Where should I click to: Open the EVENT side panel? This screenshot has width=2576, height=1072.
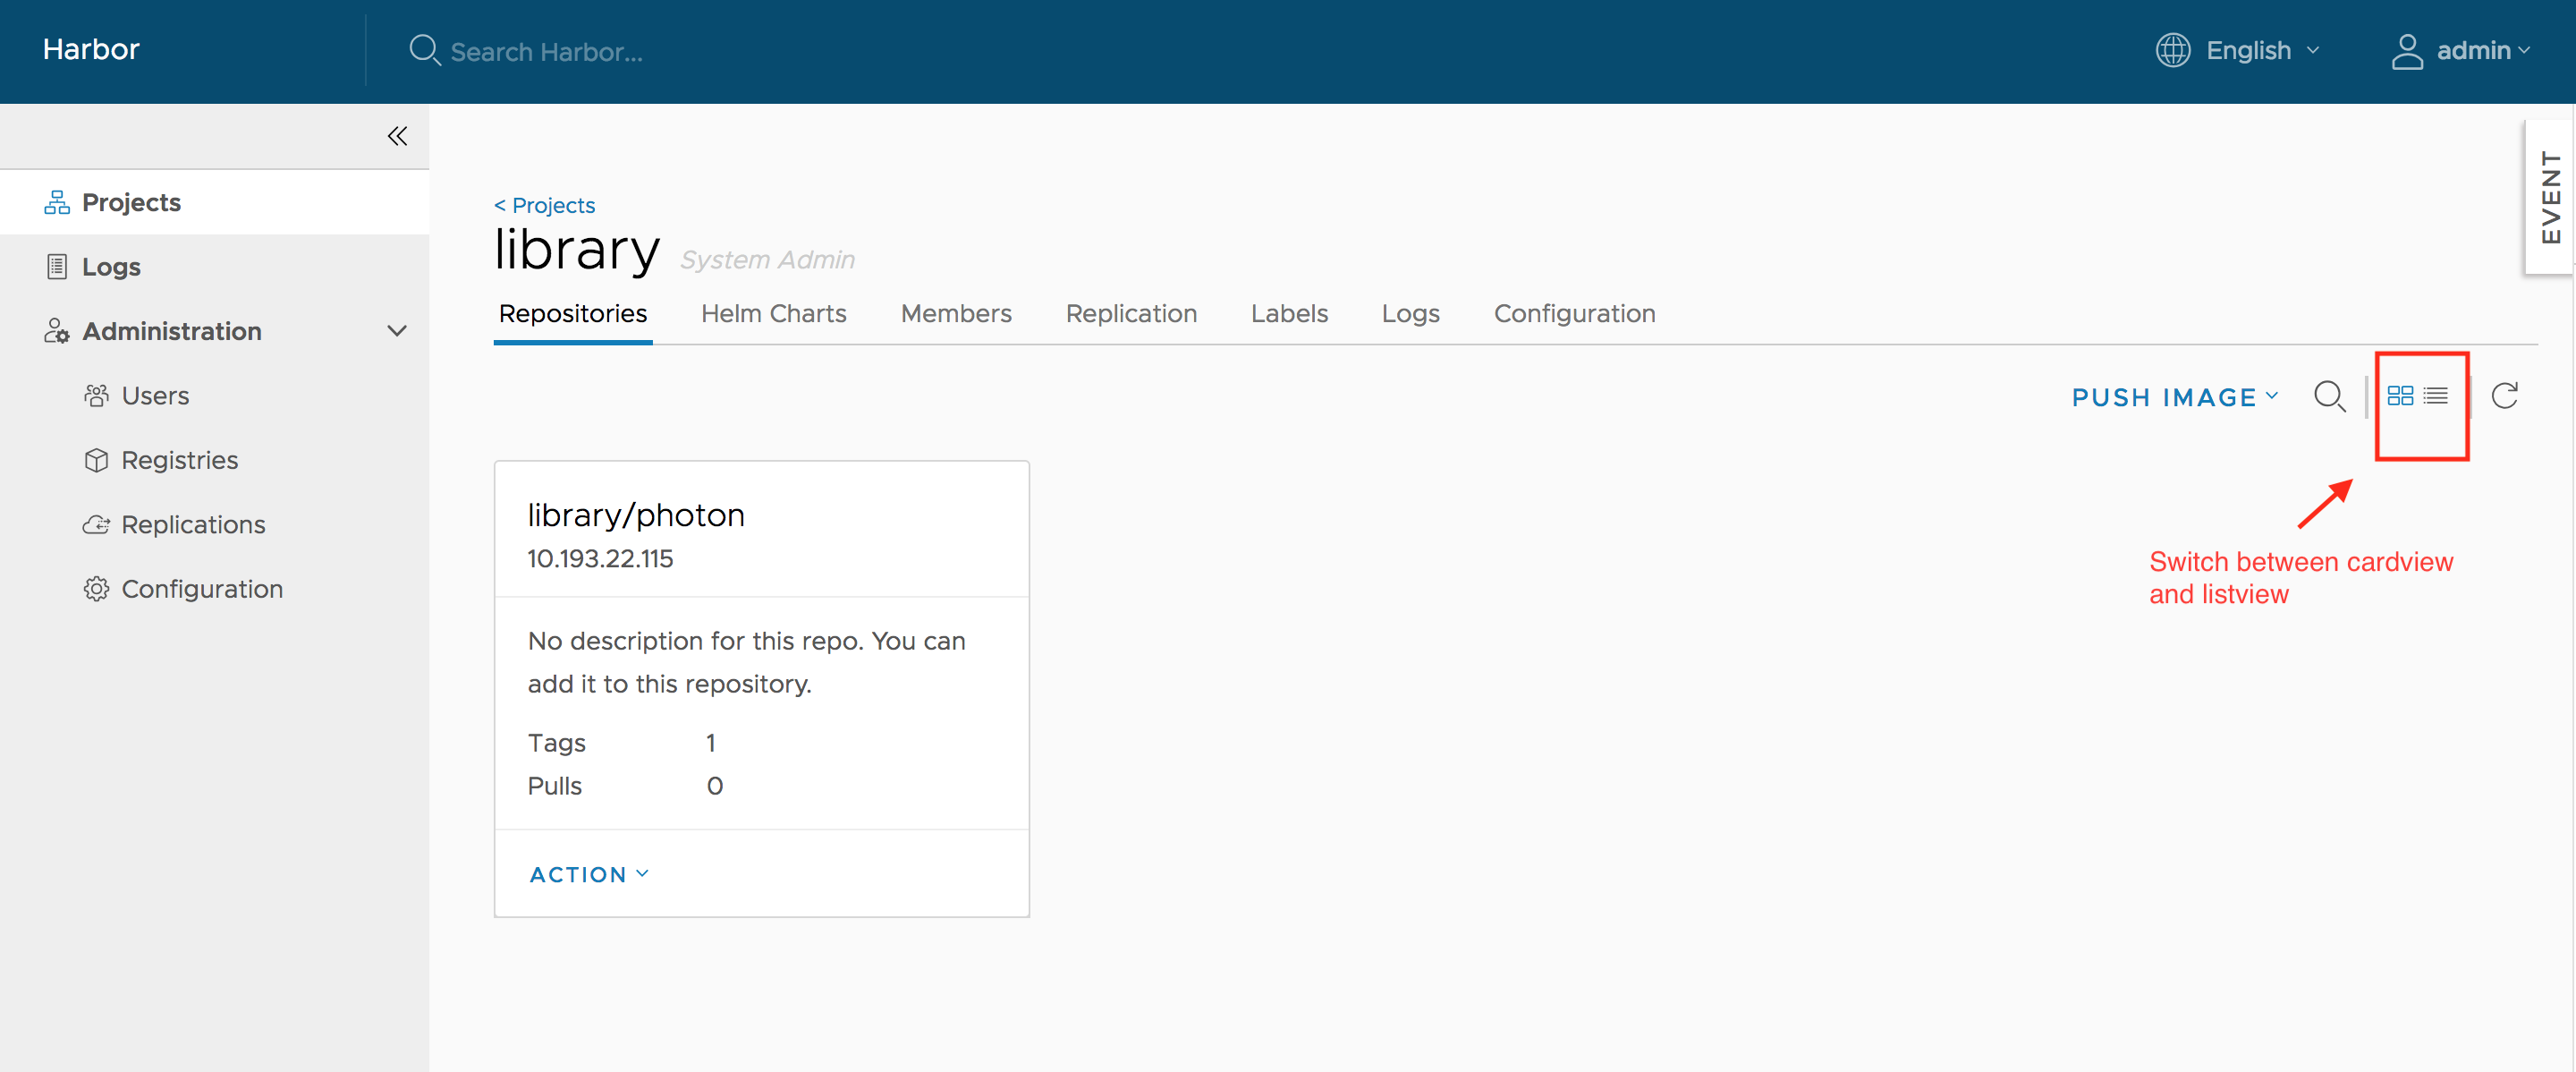pos(2551,198)
